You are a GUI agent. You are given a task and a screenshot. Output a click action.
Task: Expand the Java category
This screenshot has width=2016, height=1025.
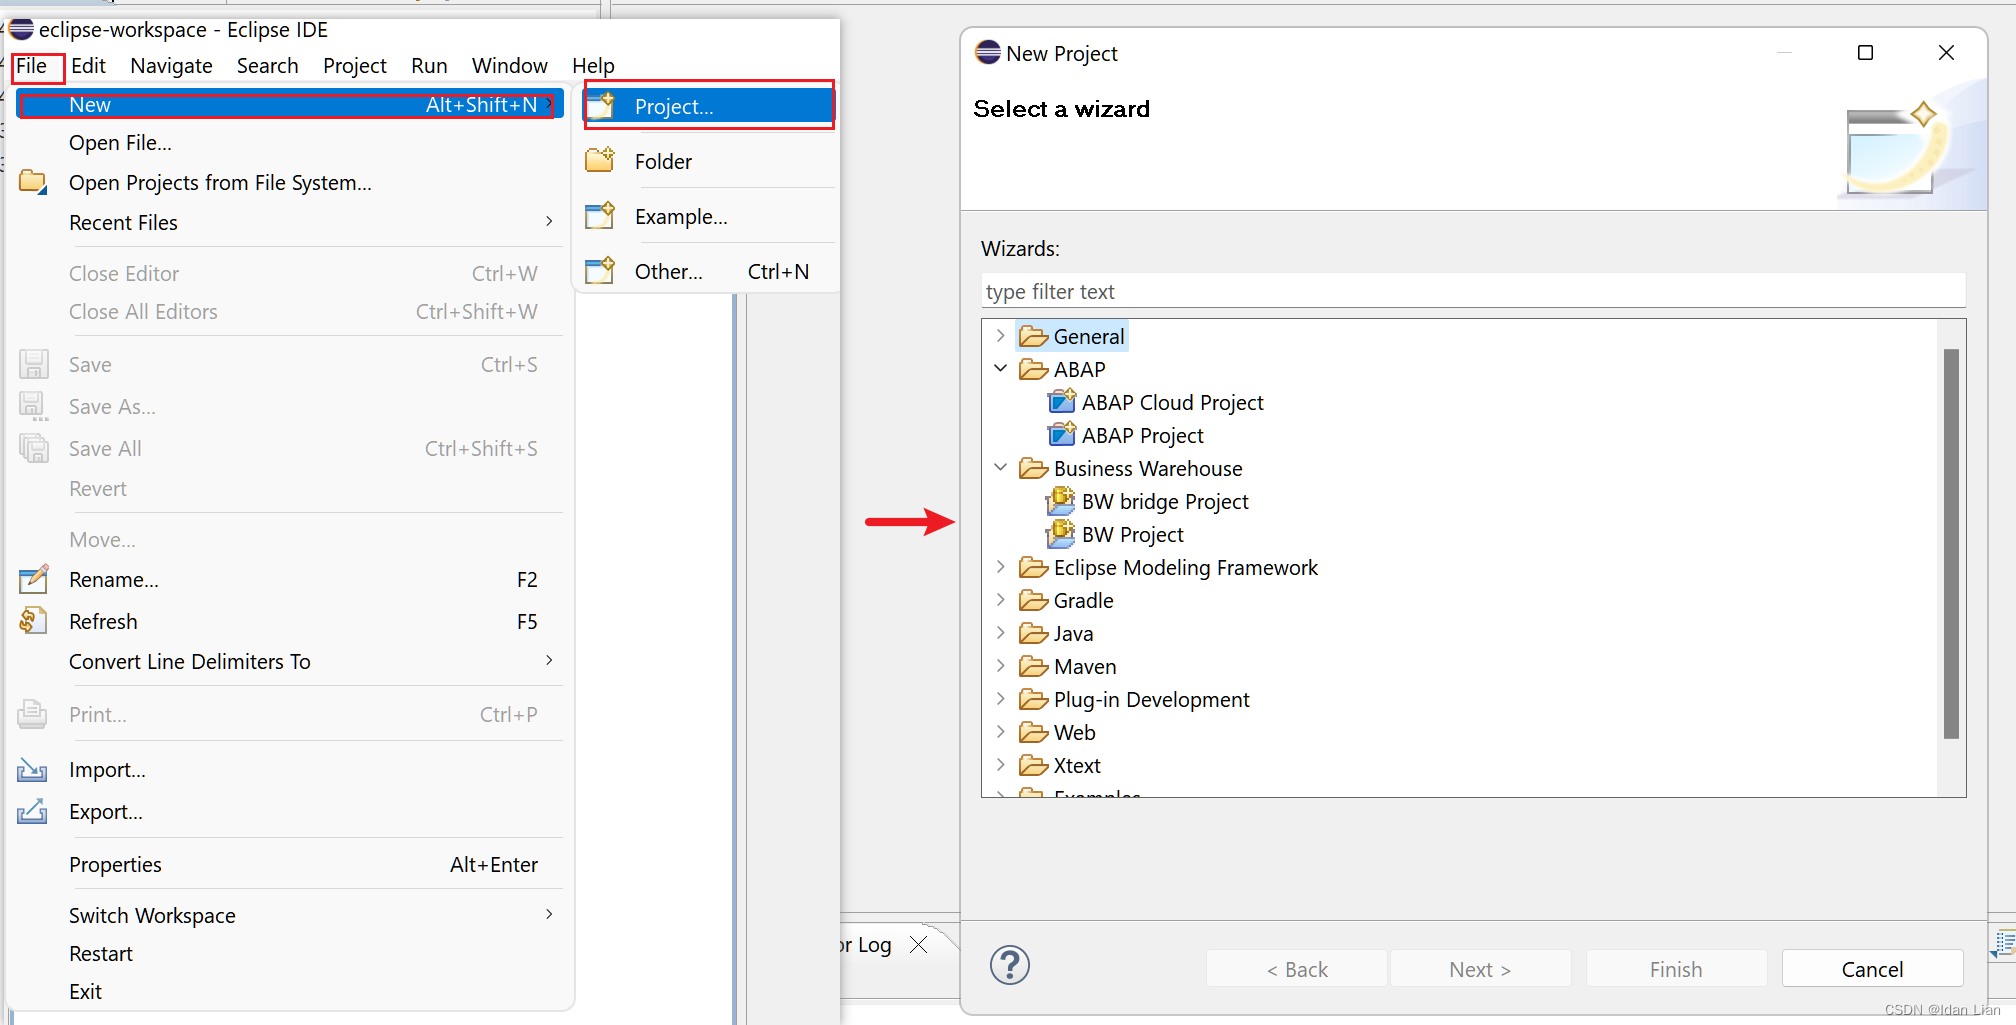coord(1000,633)
